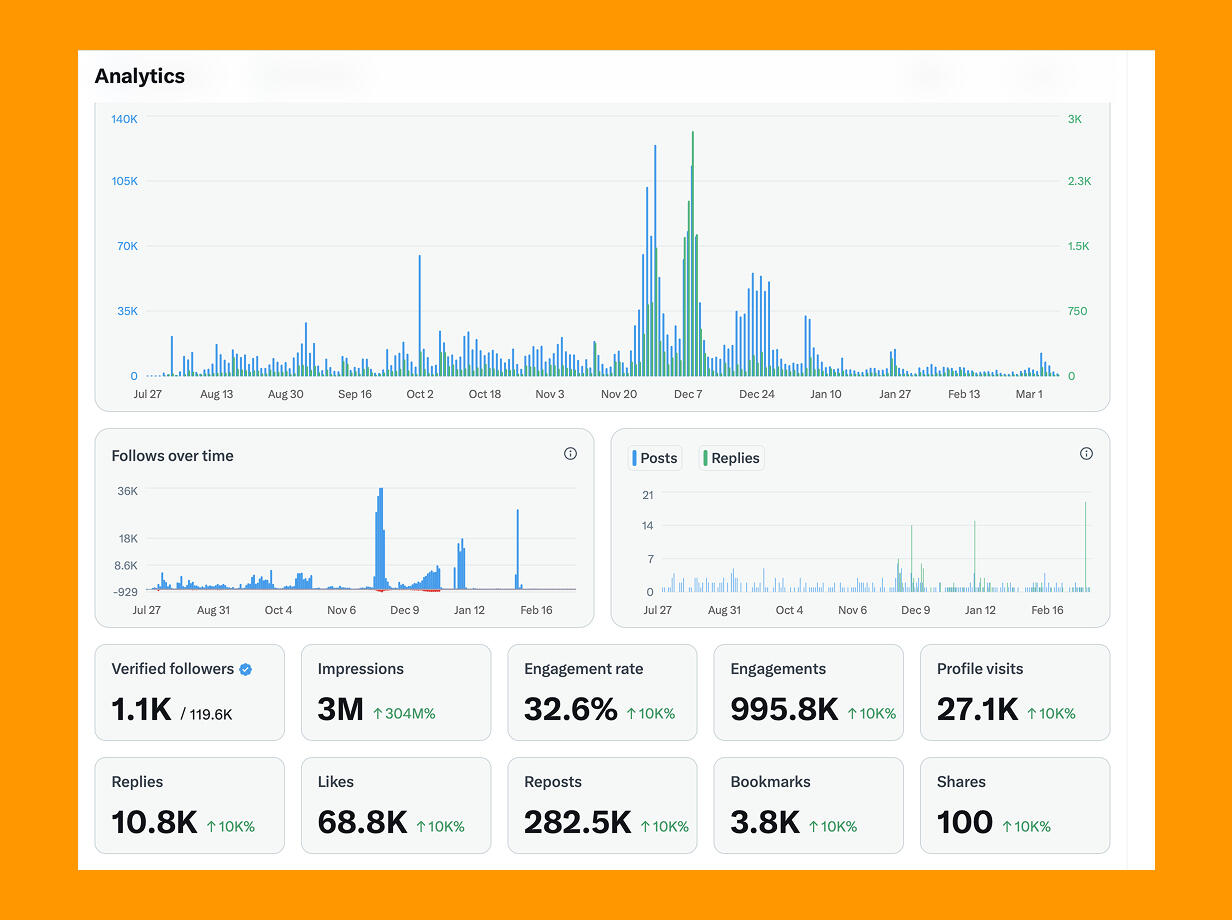Click the Oct 18 date label
Image resolution: width=1232 pixels, height=920 pixels.
[x=485, y=394]
